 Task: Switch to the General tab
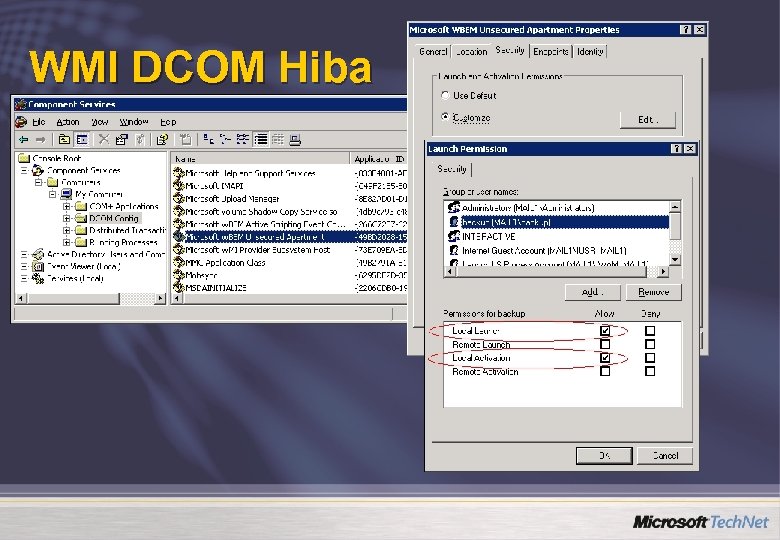tap(433, 52)
